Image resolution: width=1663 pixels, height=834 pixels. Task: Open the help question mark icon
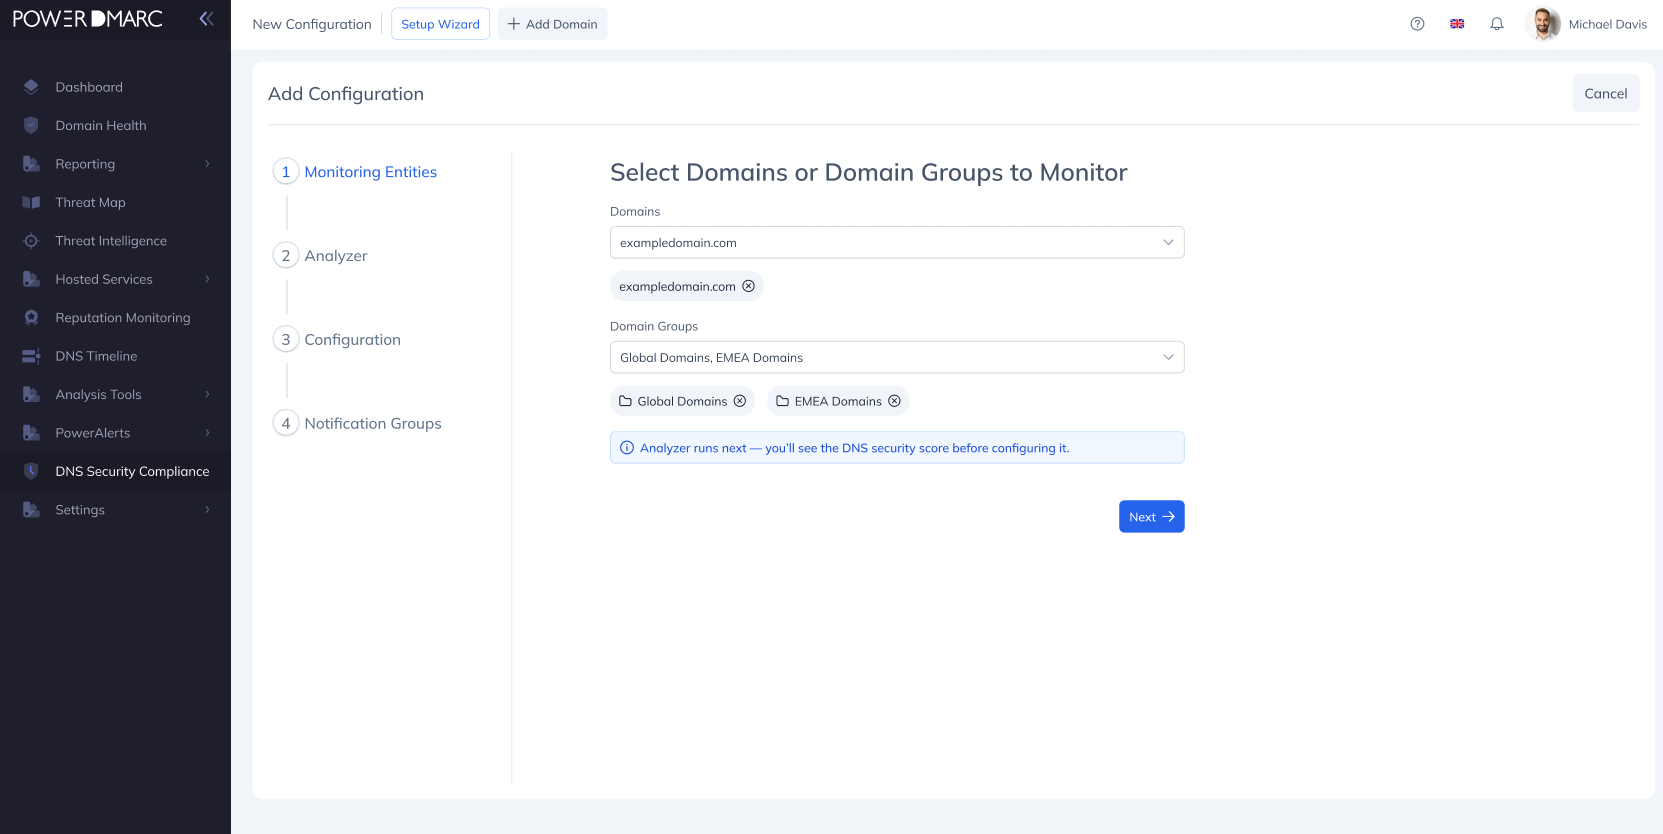(1417, 24)
